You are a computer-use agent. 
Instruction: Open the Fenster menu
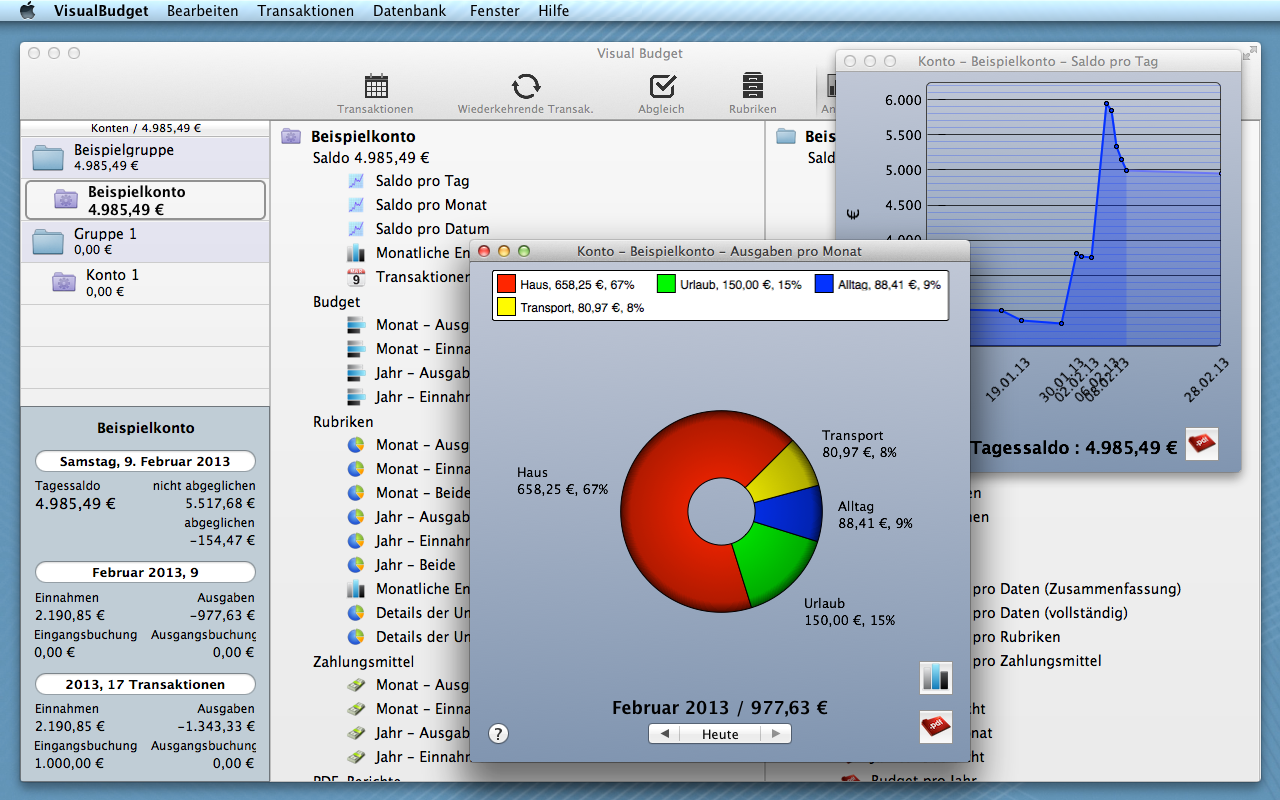point(494,11)
